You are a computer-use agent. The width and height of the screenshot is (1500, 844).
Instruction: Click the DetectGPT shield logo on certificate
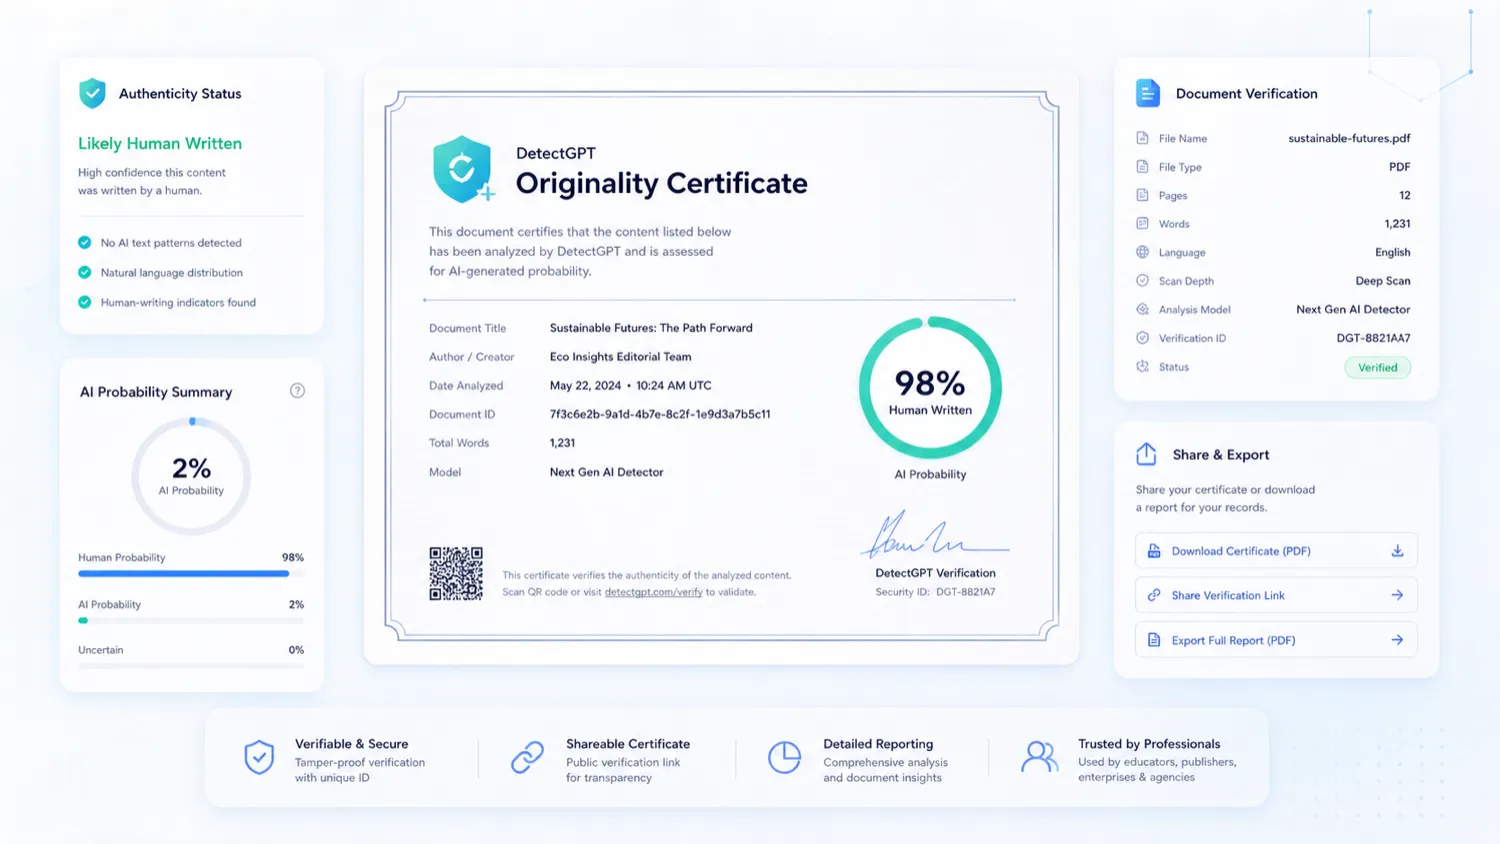463,169
